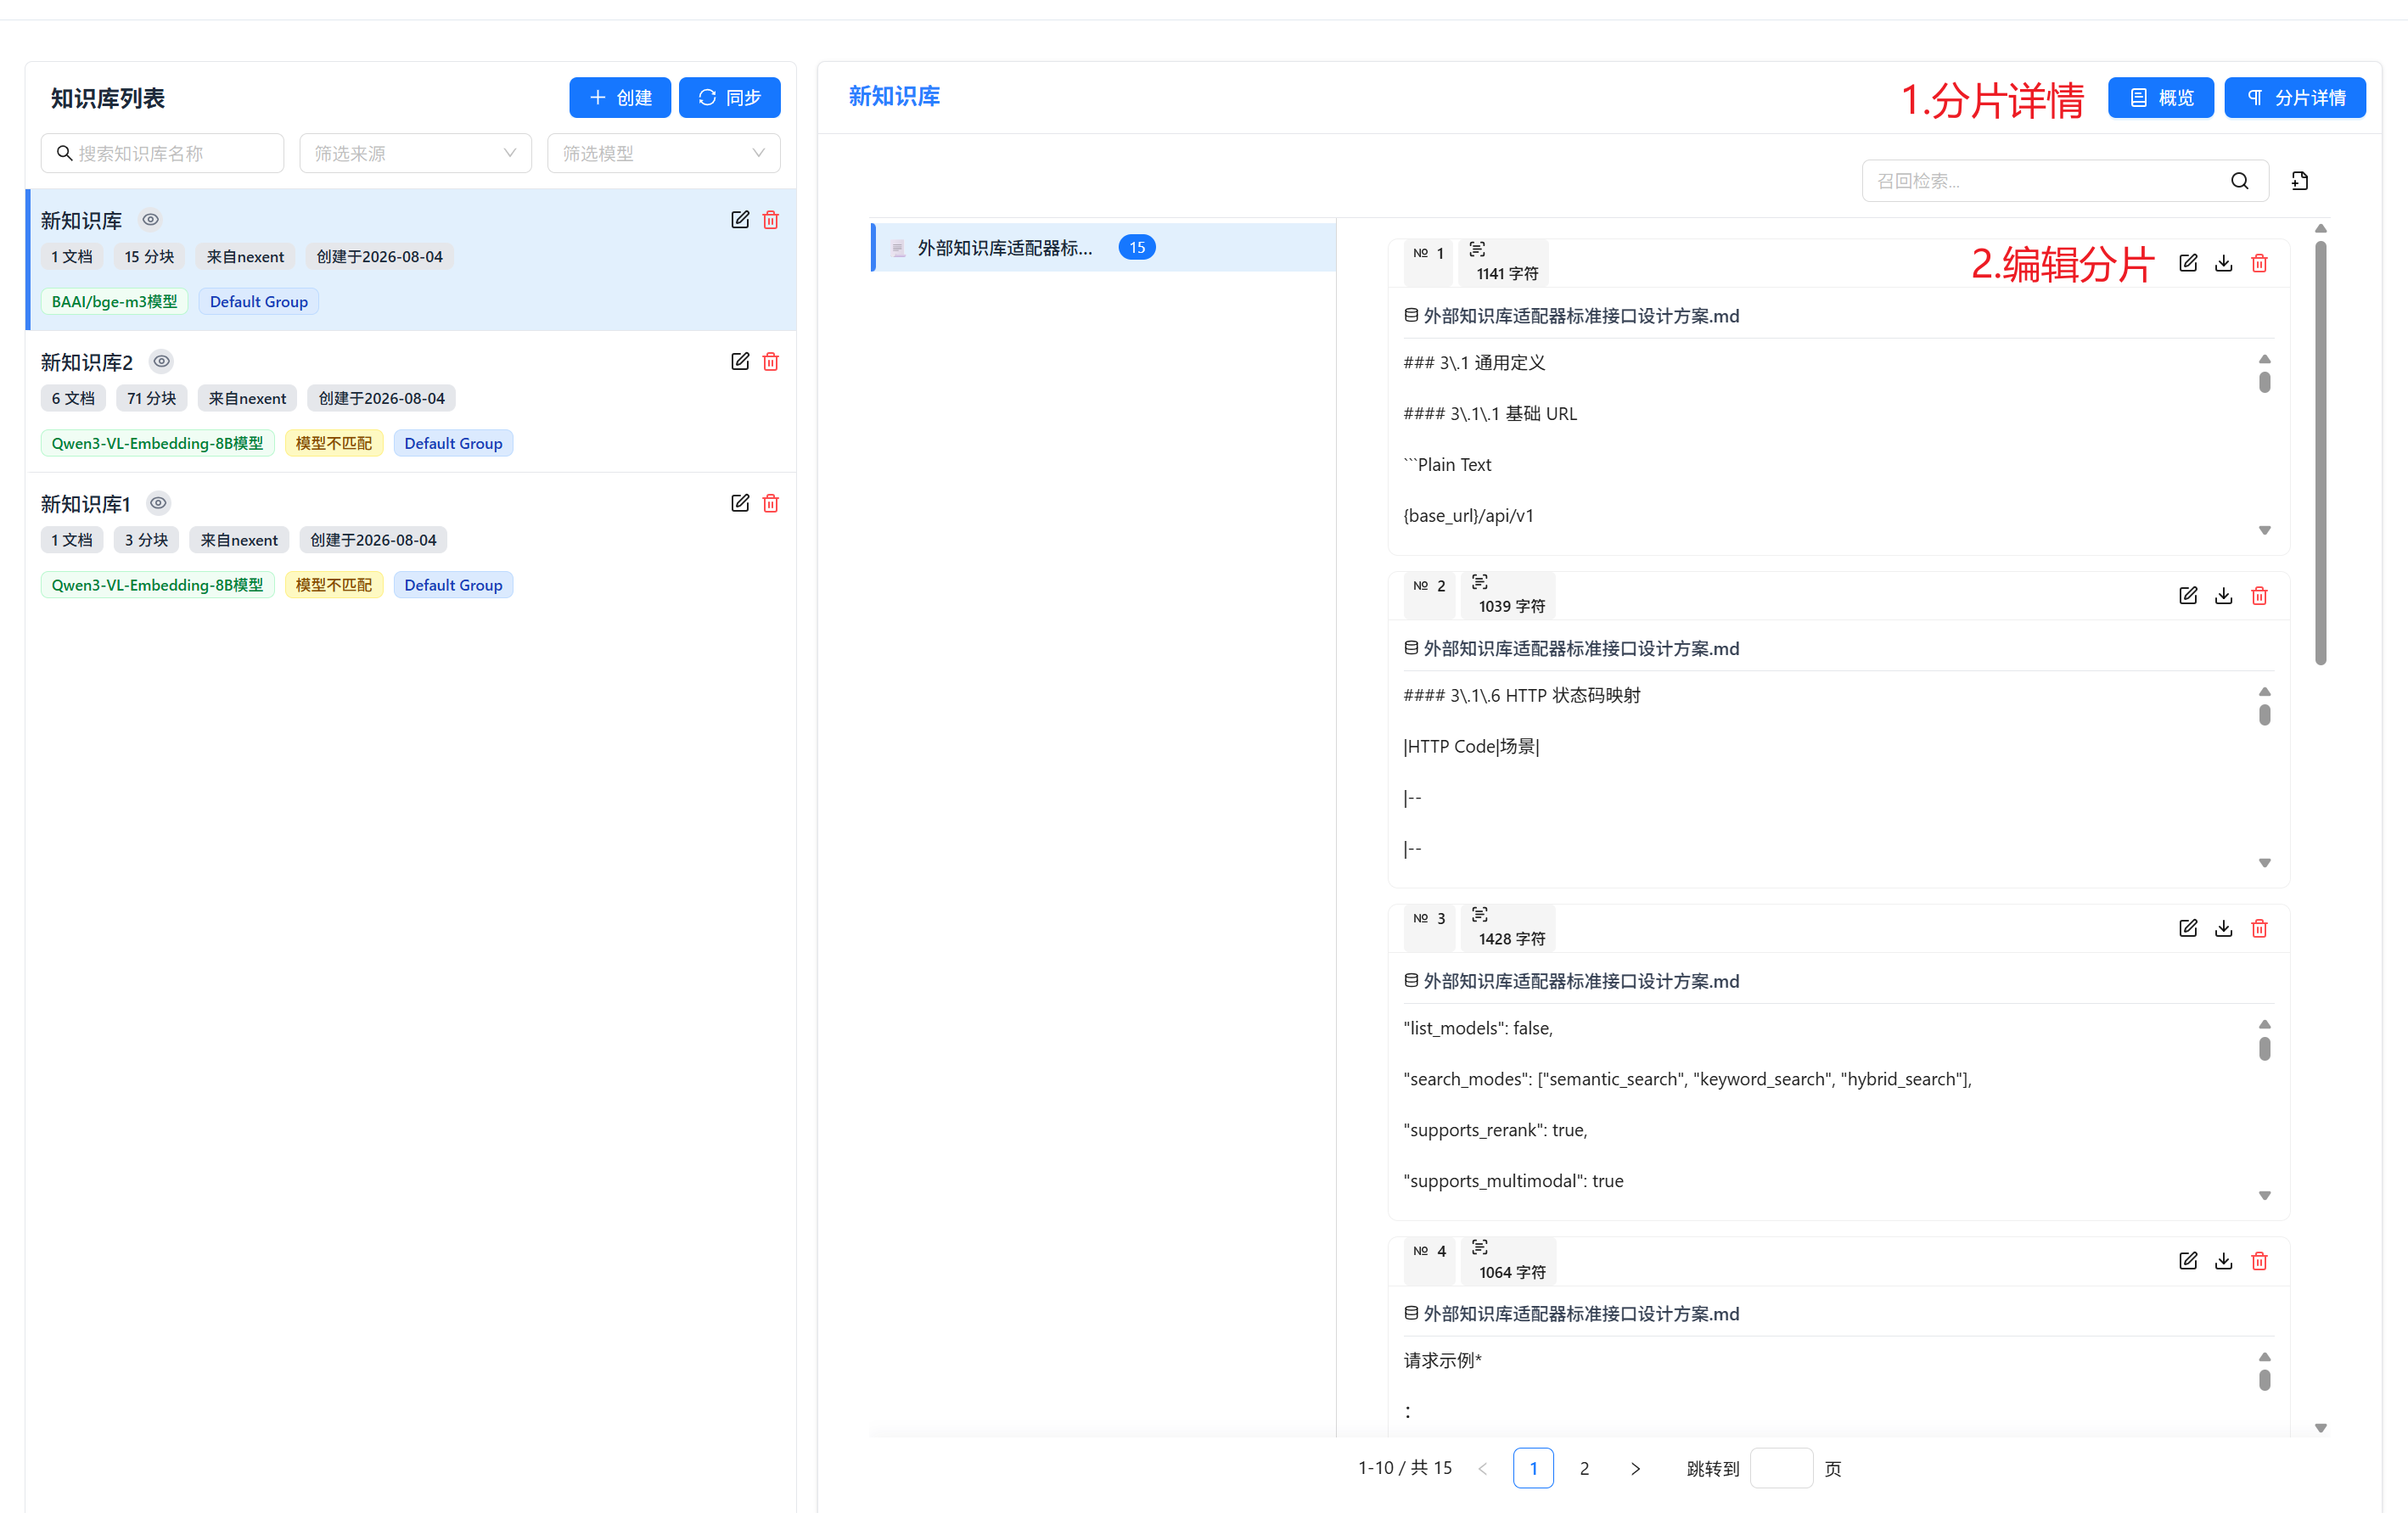Focus the 搜索知识库名称 search field
Viewport: 2408px width, 1513px height.
click(163, 154)
